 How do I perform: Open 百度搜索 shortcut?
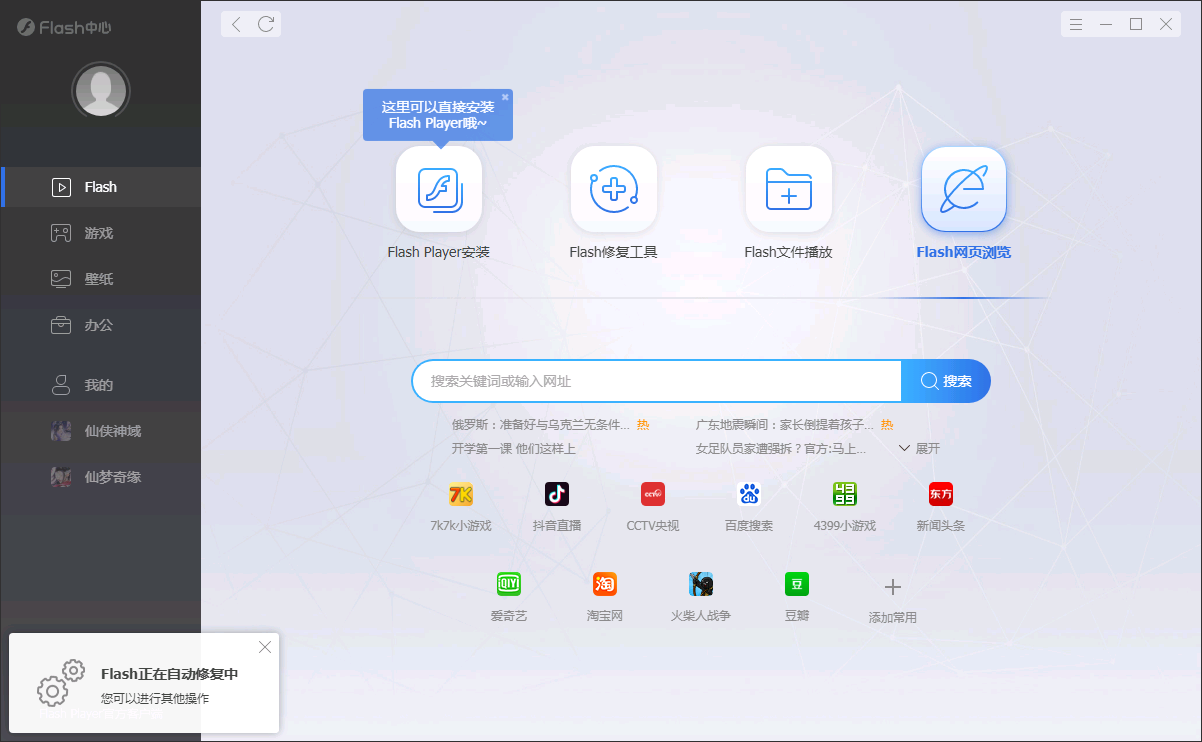coord(749,494)
